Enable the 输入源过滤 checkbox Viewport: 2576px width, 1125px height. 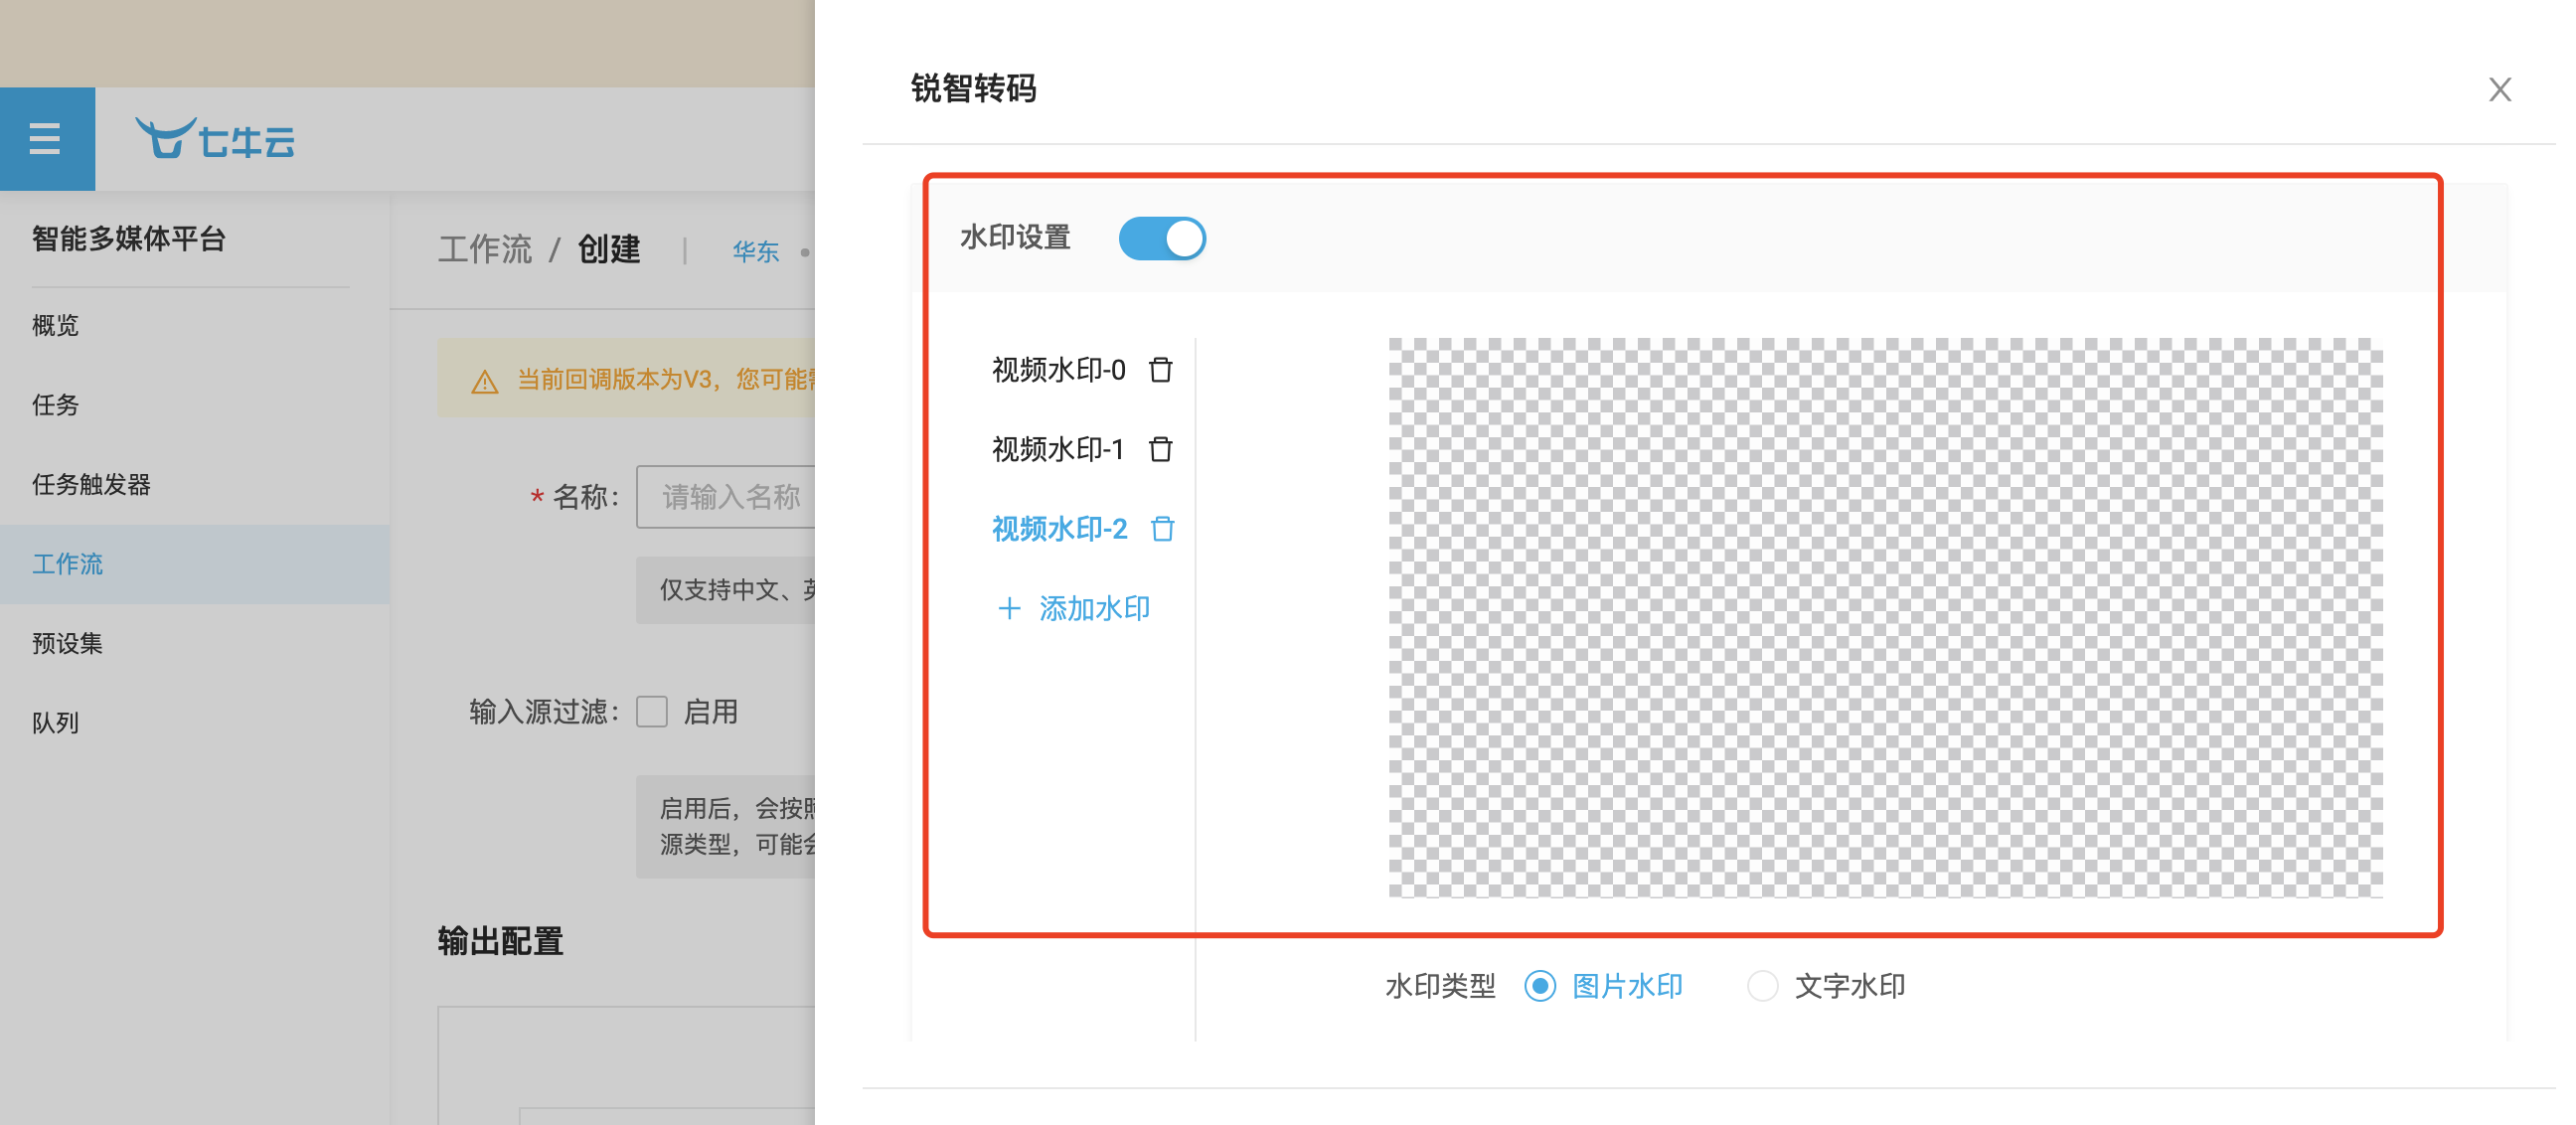[652, 712]
